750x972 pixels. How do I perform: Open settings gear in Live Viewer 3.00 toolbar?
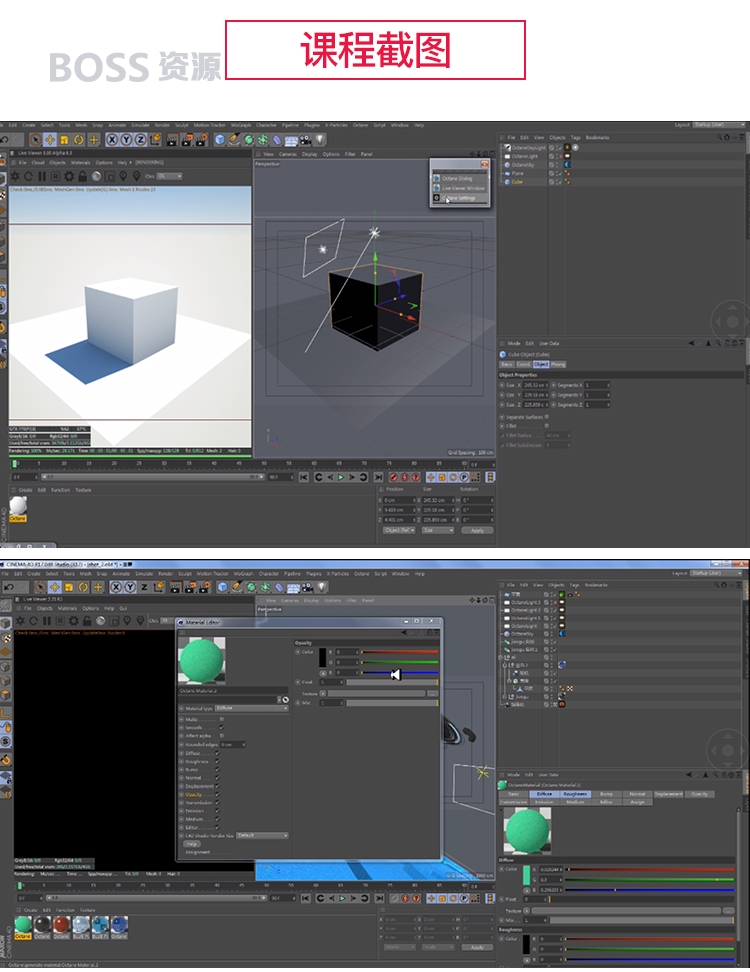(69, 176)
